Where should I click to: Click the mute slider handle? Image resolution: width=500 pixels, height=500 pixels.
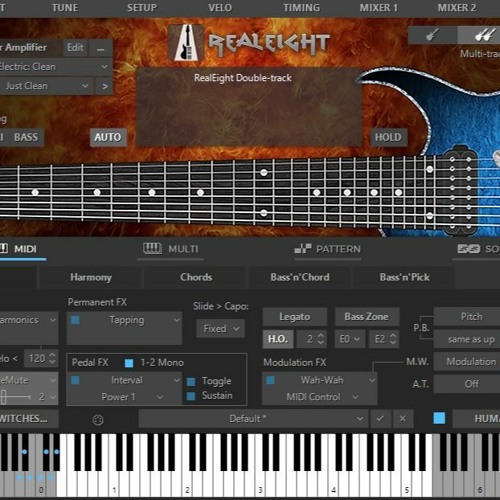tap(3, 397)
